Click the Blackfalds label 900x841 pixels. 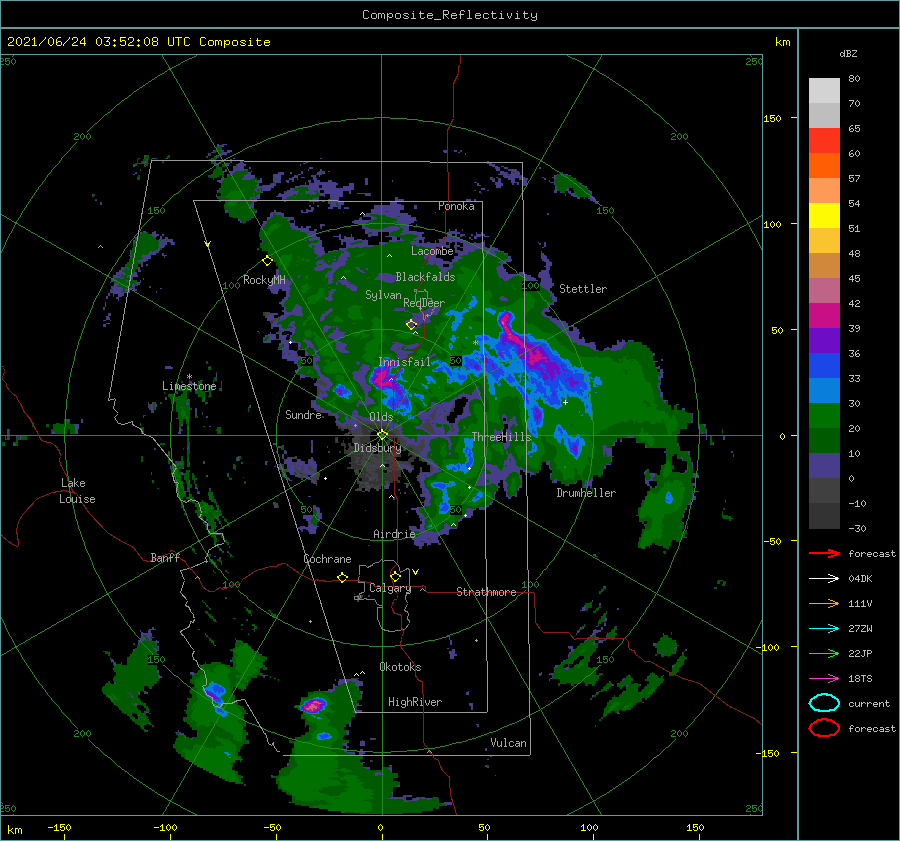(x=425, y=277)
